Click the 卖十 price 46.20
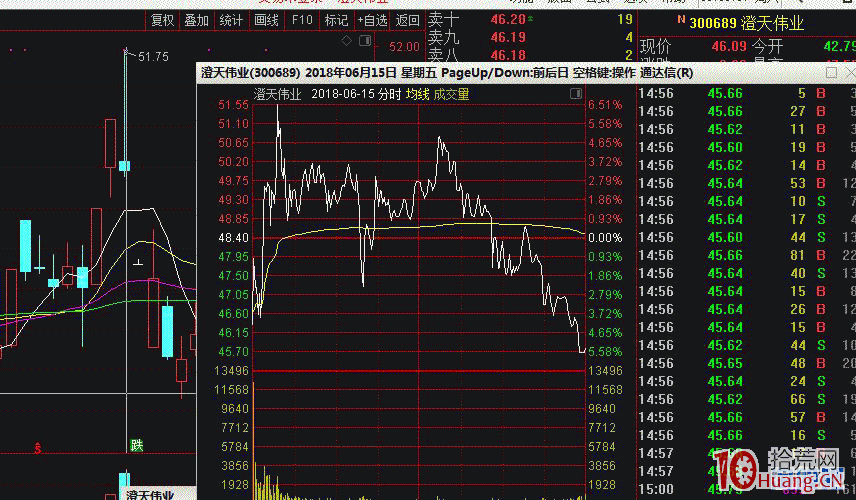856x500 pixels. 508,19
